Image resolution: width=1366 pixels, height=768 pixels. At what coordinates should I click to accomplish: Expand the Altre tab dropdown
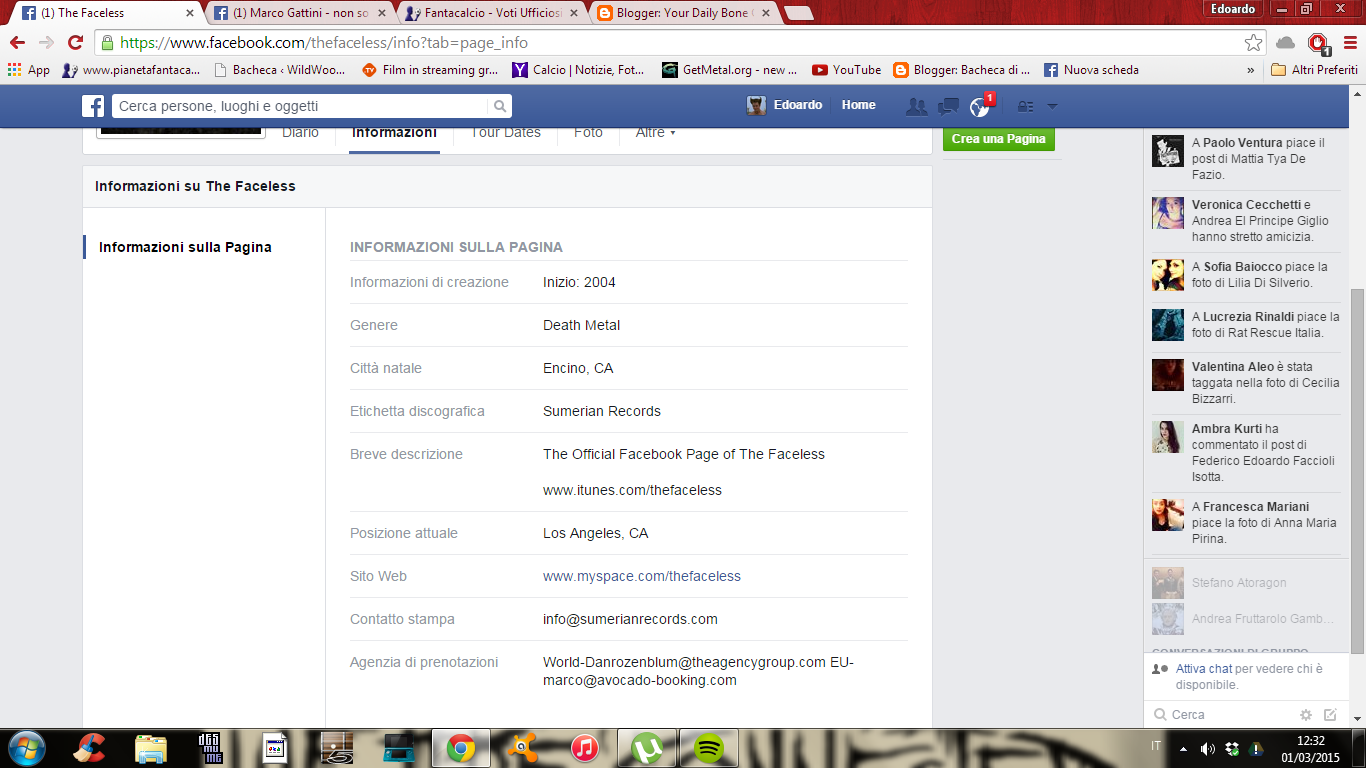click(x=656, y=132)
